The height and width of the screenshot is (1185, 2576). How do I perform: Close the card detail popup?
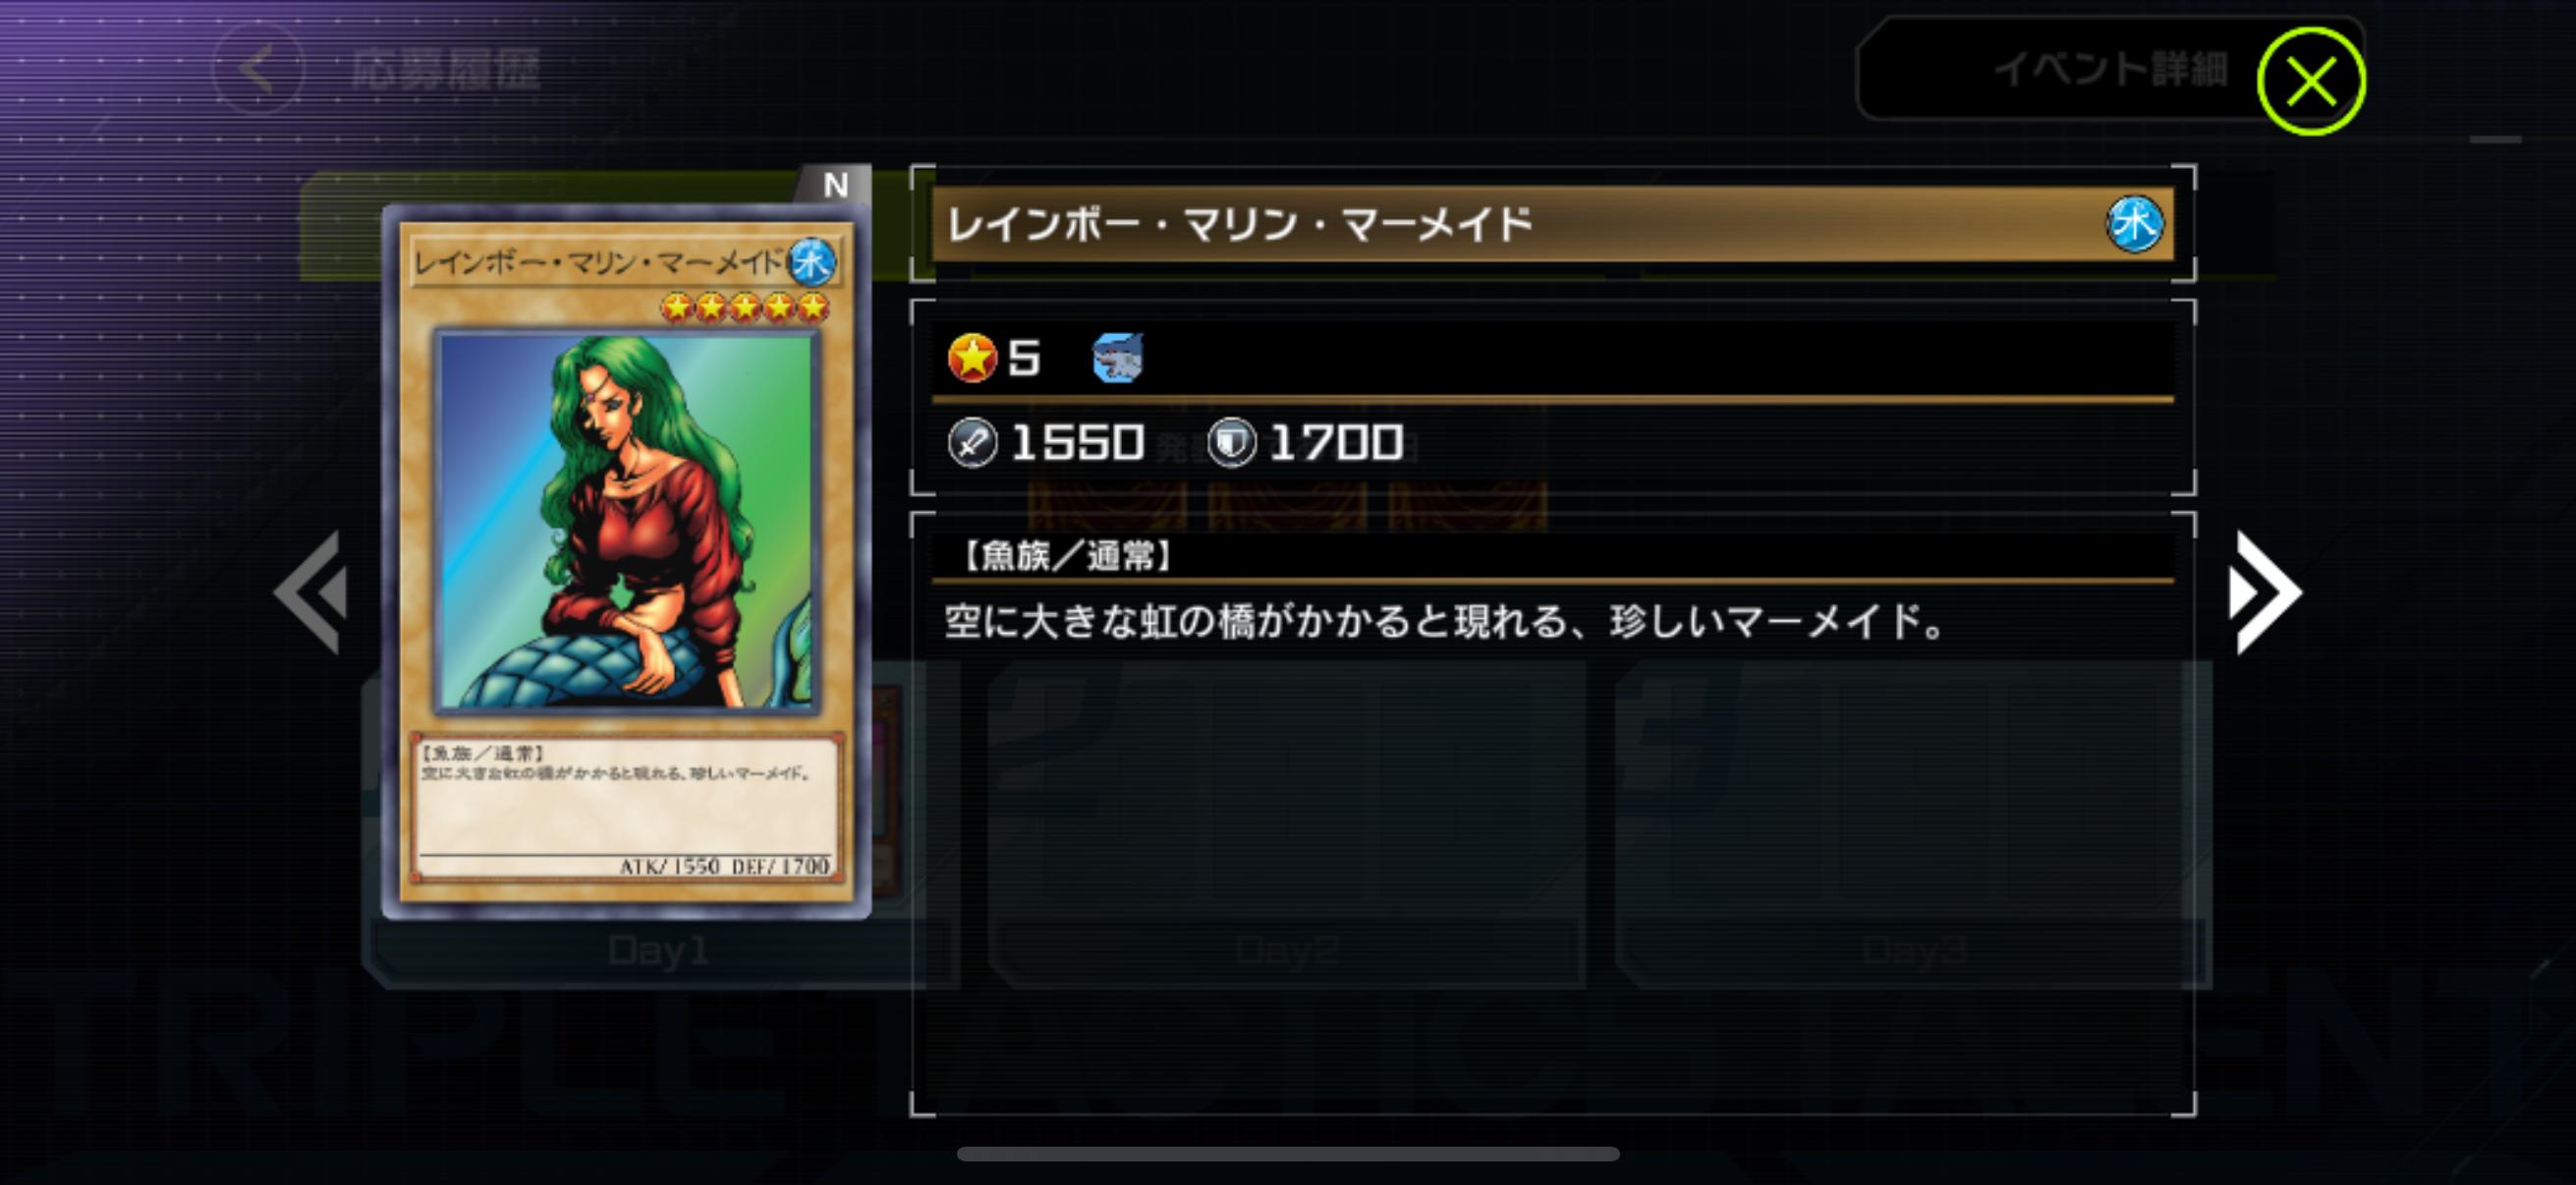point(2310,82)
